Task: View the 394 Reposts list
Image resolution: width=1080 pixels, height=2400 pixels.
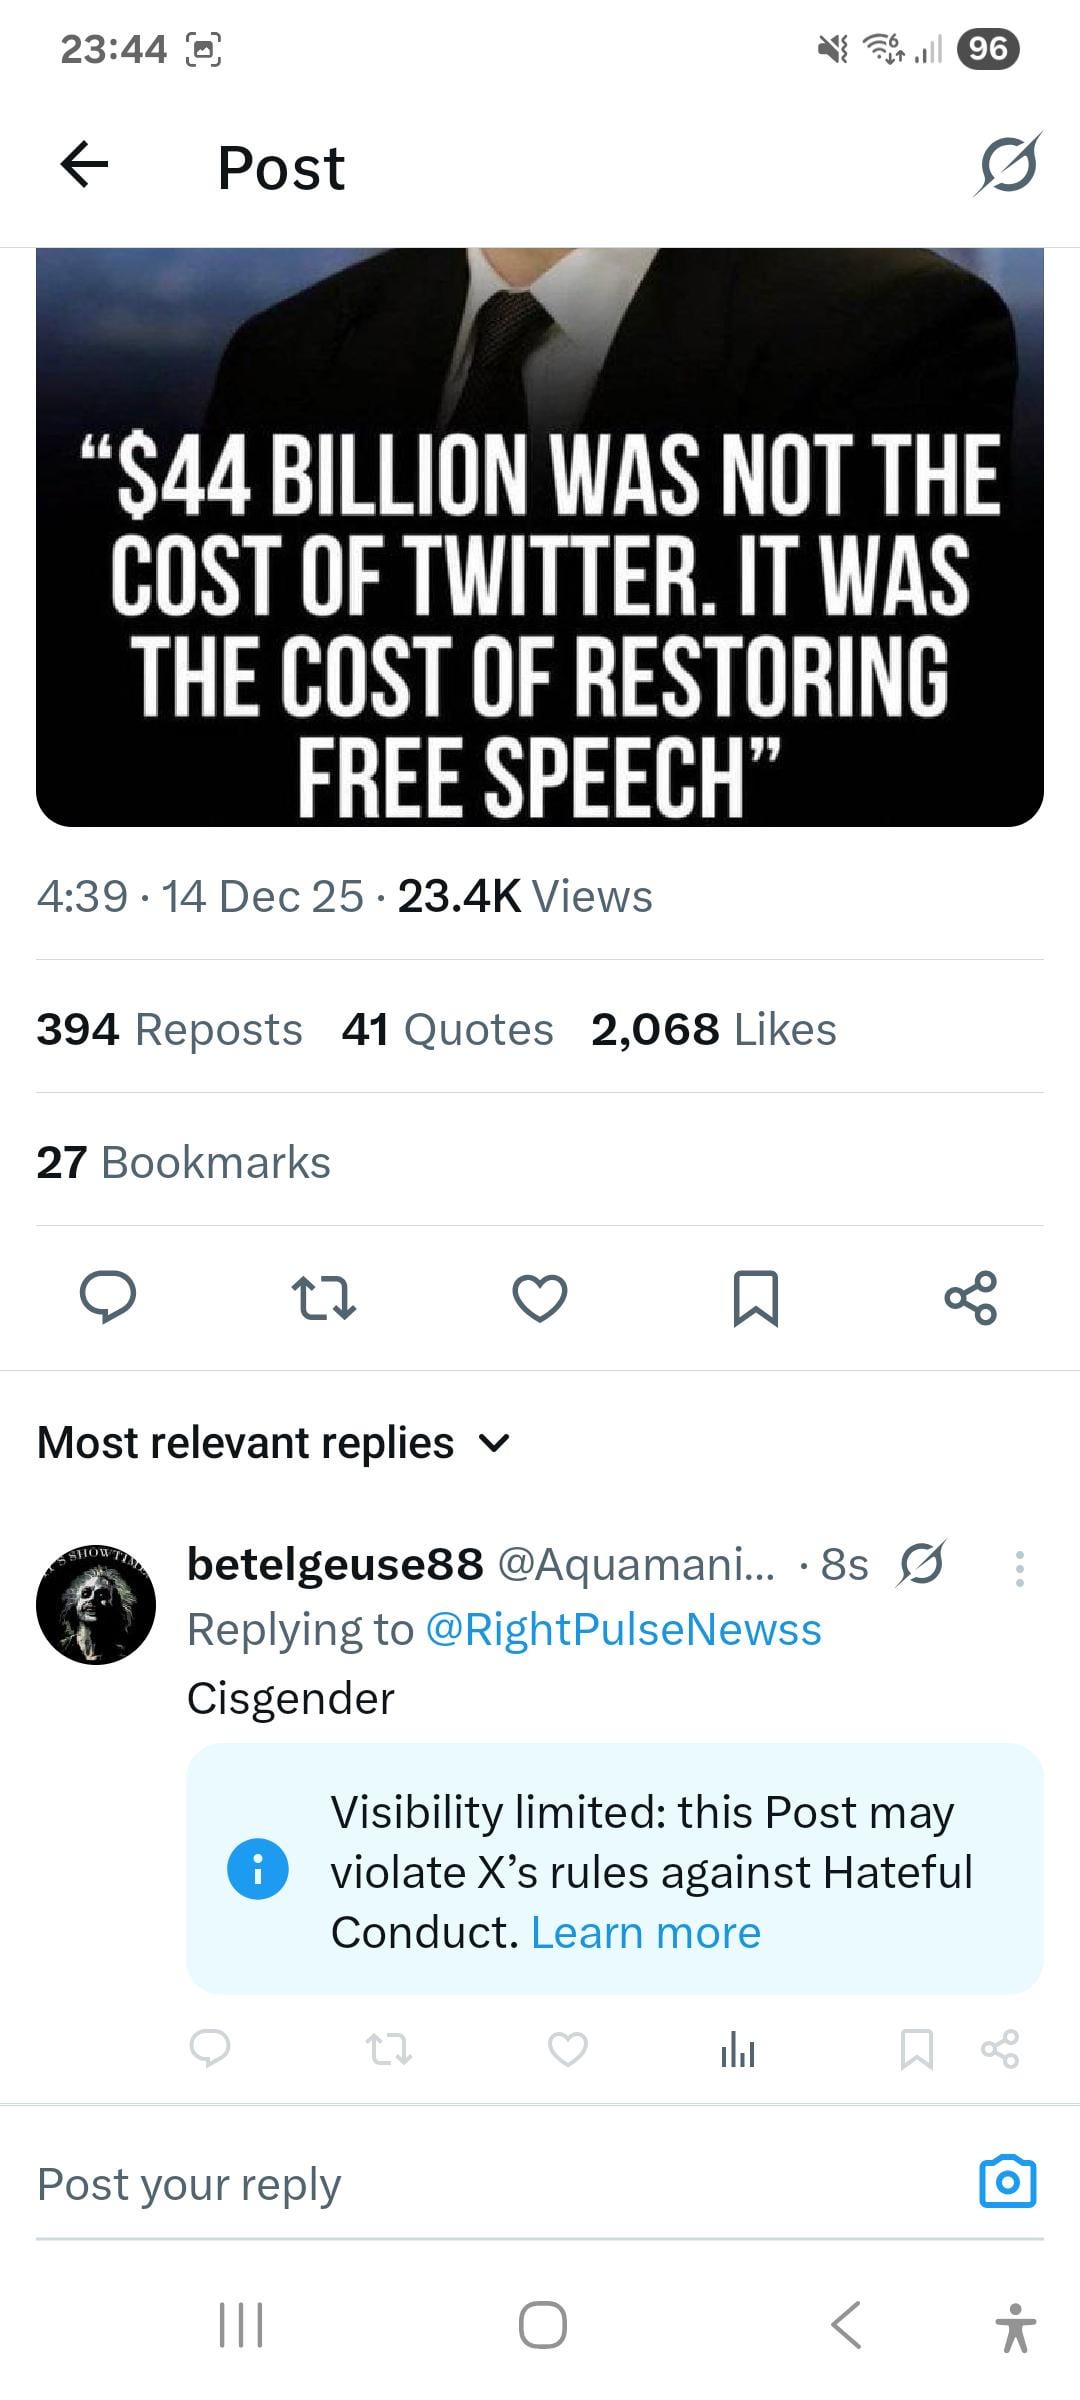Action: click(169, 1029)
